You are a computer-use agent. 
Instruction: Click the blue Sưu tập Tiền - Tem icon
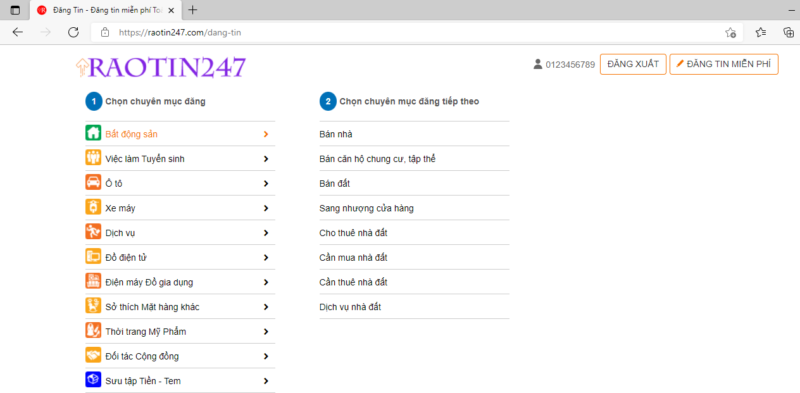point(93,380)
